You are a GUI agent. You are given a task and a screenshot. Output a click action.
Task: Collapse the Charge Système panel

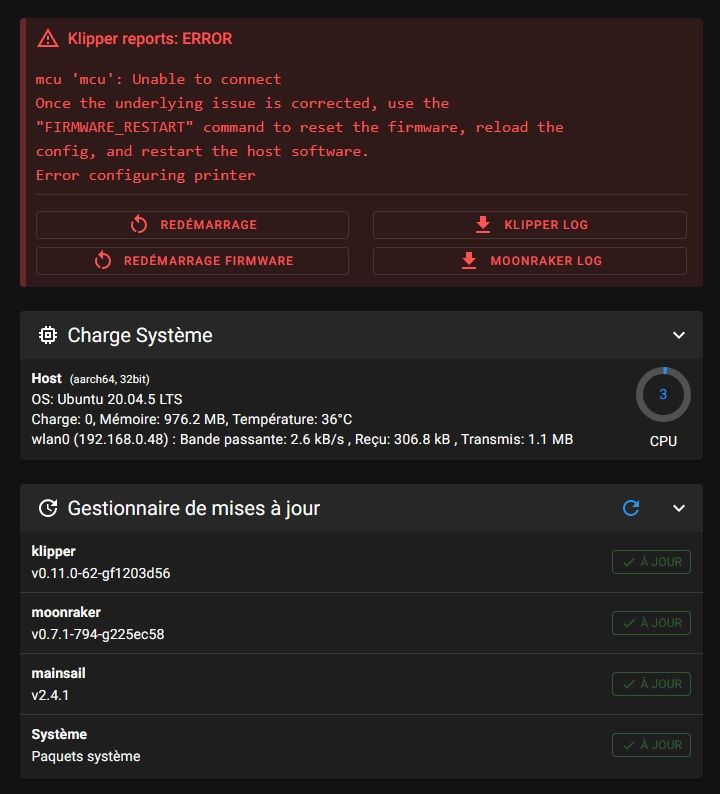pyautogui.click(x=678, y=335)
